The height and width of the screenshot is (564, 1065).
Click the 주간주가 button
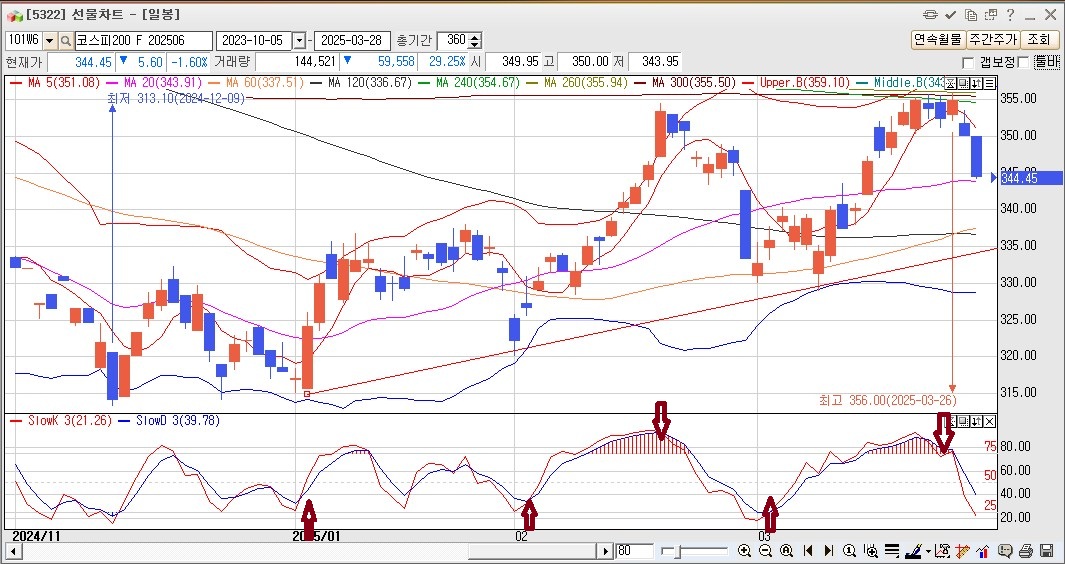point(993,39)
